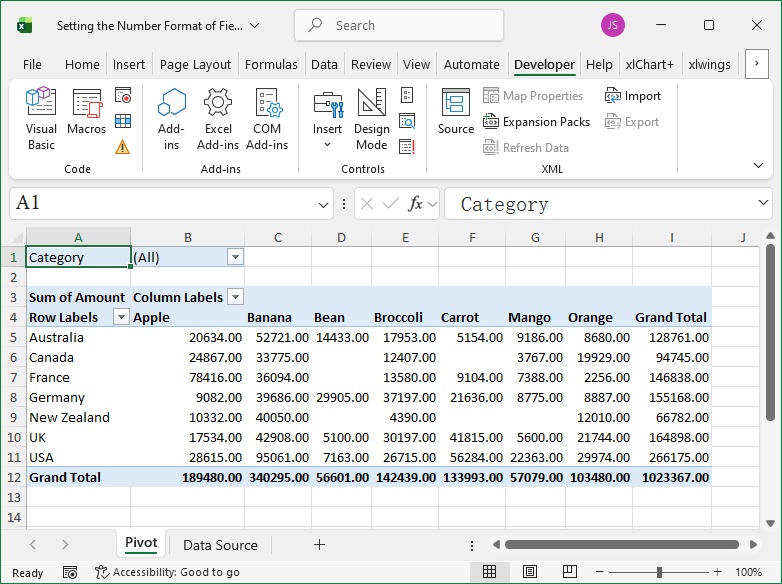782x584 pixels.
Task: Select the Germany Bean value 29905.00
Action: [342, 397]
